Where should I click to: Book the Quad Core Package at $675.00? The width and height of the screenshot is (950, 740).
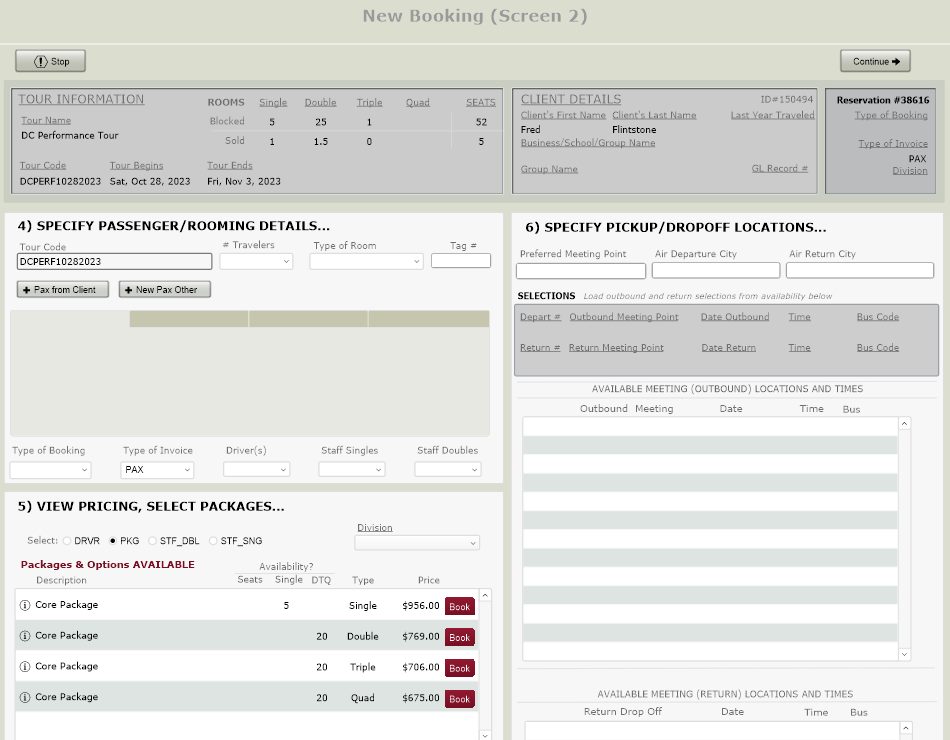click(x=459, y=699)
